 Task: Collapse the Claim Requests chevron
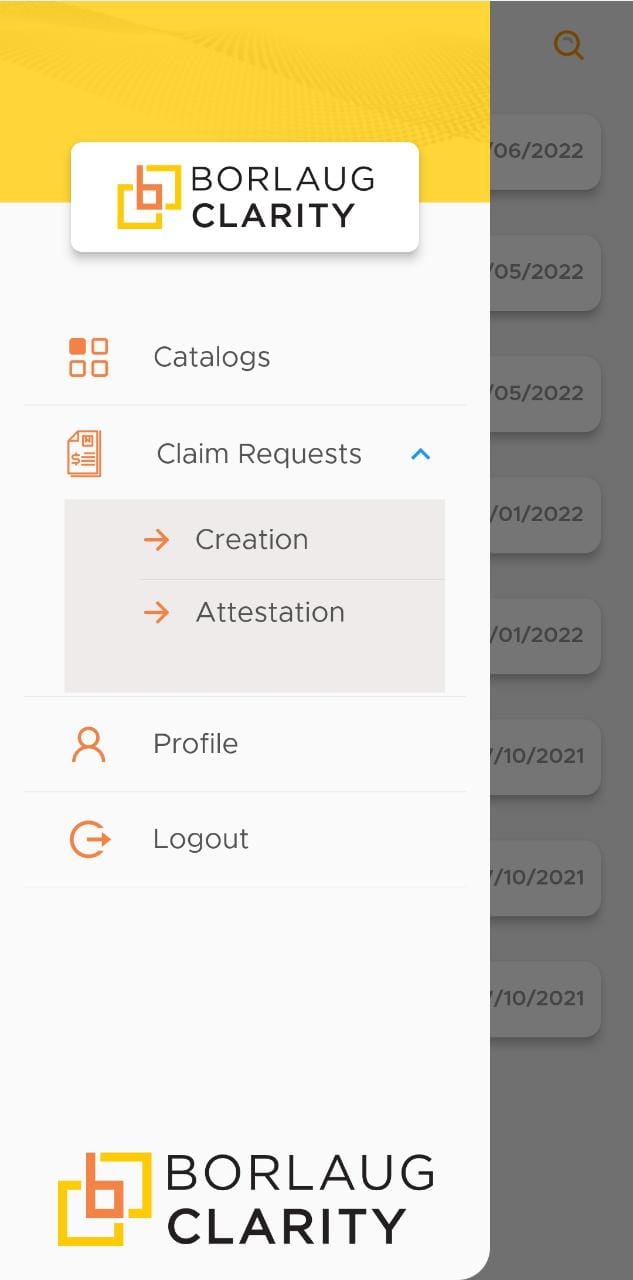421,454
